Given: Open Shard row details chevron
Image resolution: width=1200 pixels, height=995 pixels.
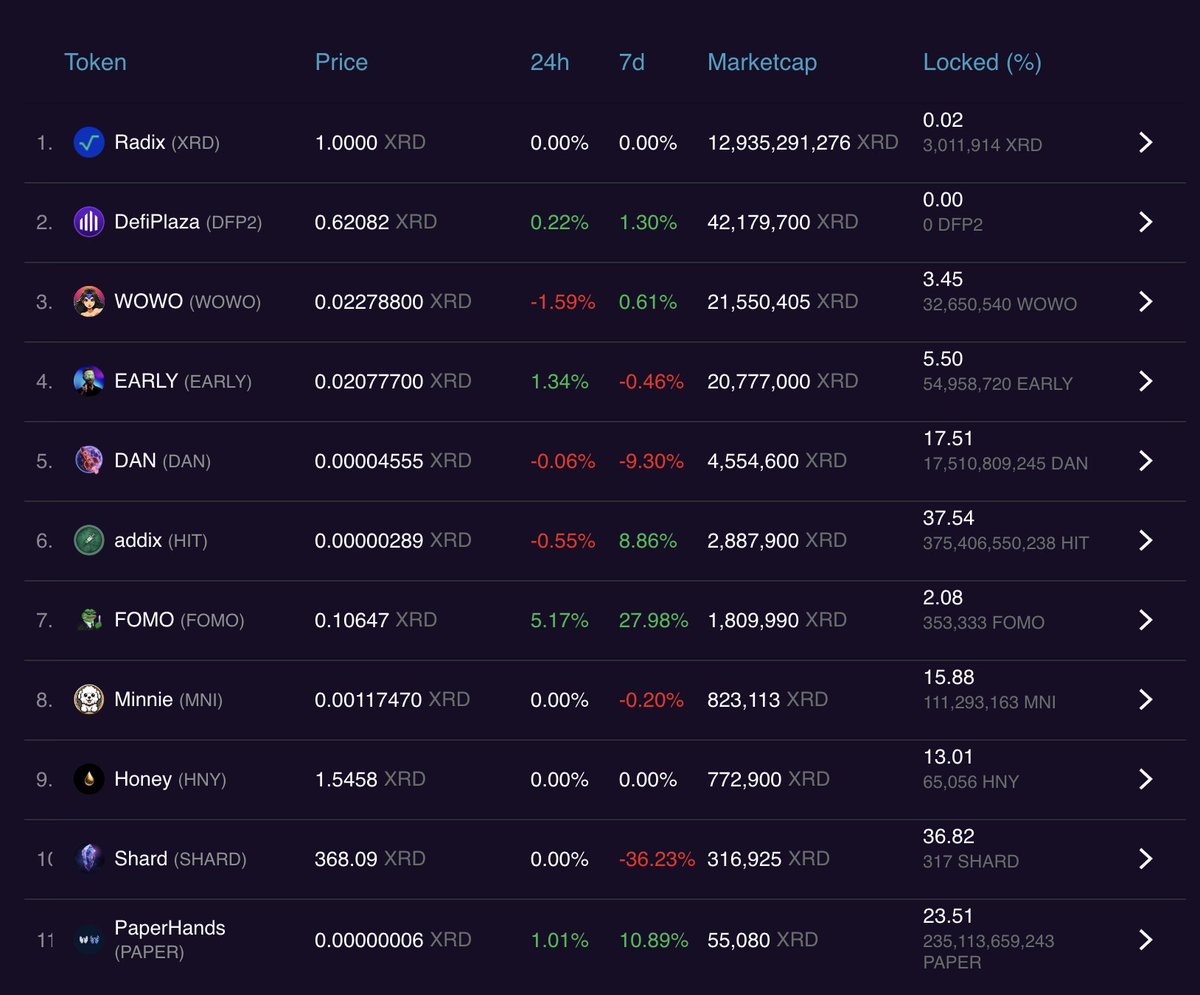Looking at the screenshot, I should click(x=1146, y=859).
